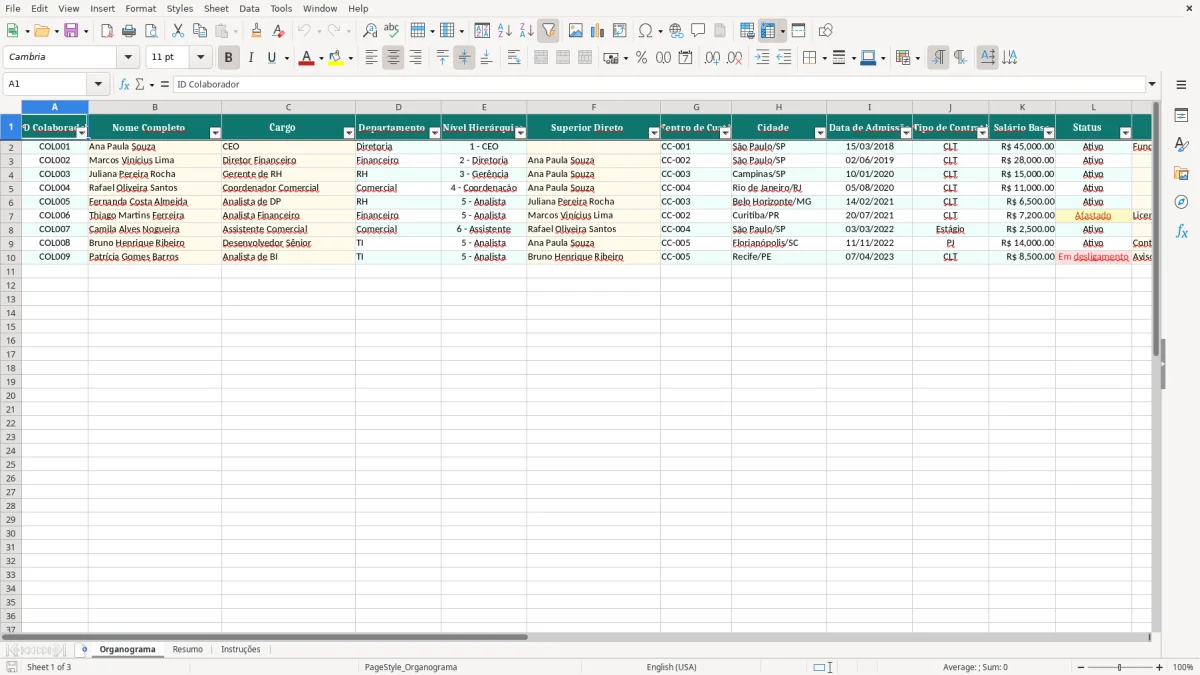Open the Styles menu
The image size is (1200, 675).
[x=180, y=8]
